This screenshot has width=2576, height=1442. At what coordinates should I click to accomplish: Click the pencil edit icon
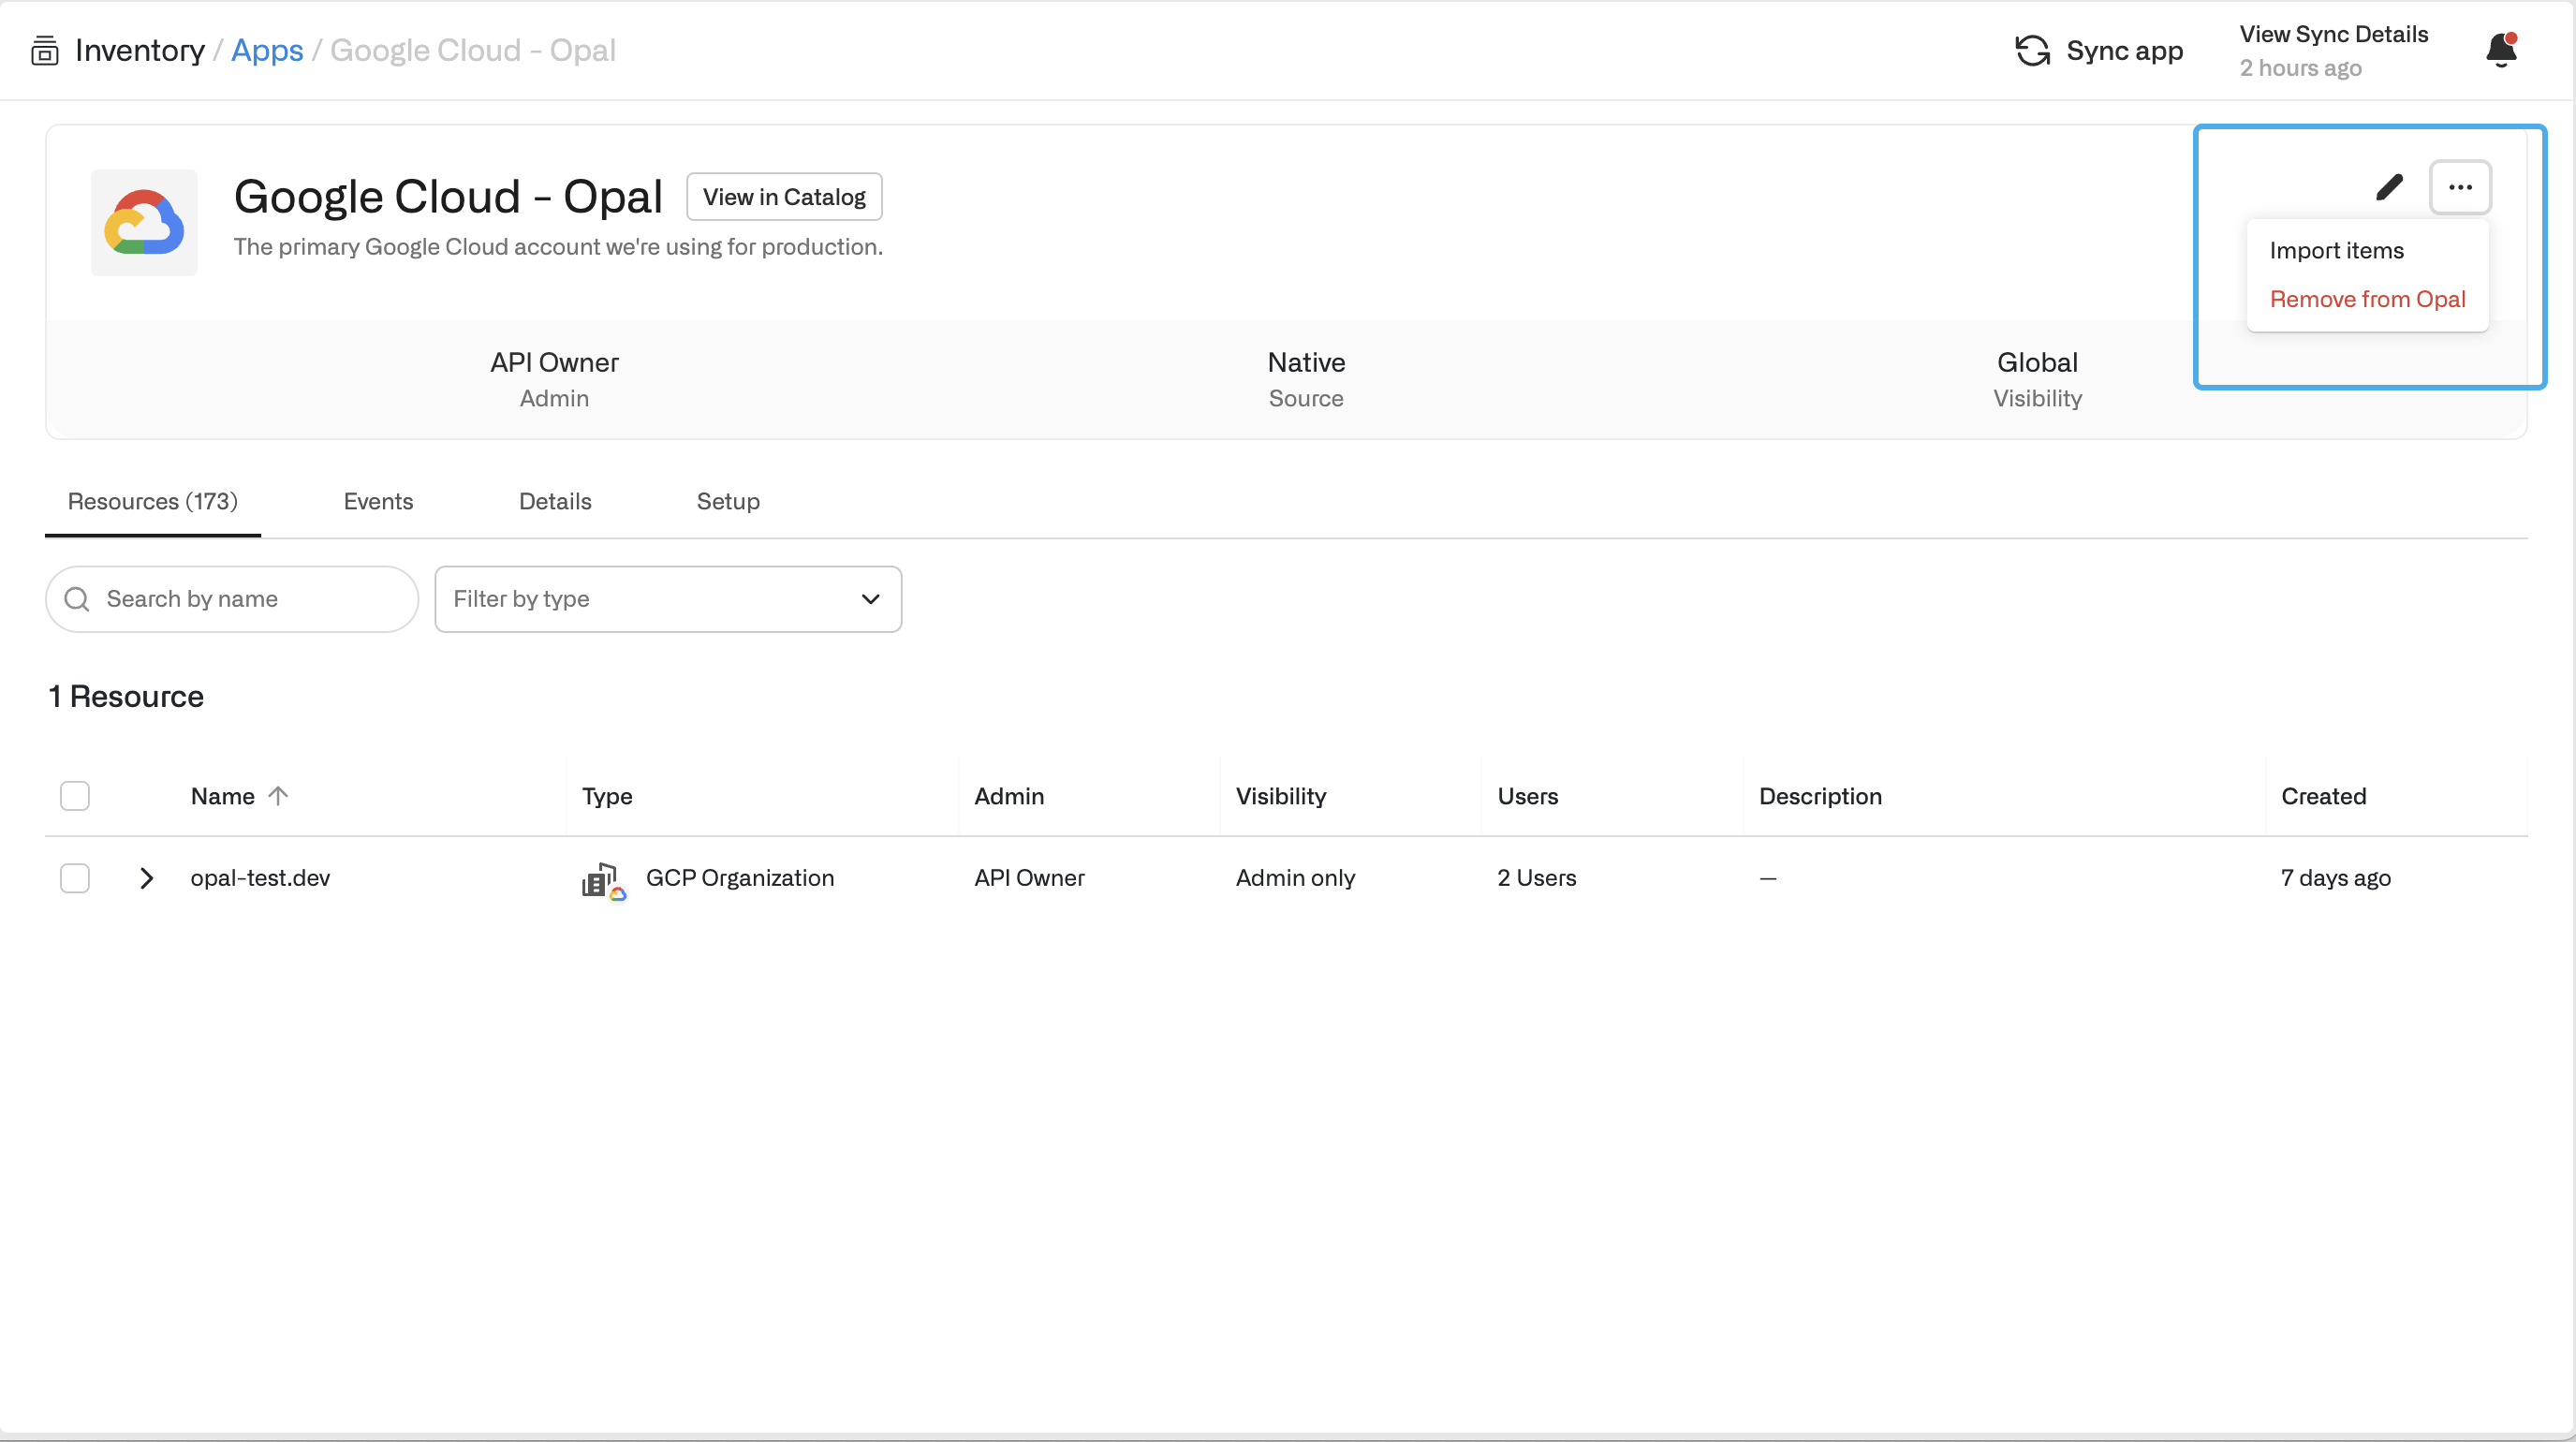[2389, 187]
